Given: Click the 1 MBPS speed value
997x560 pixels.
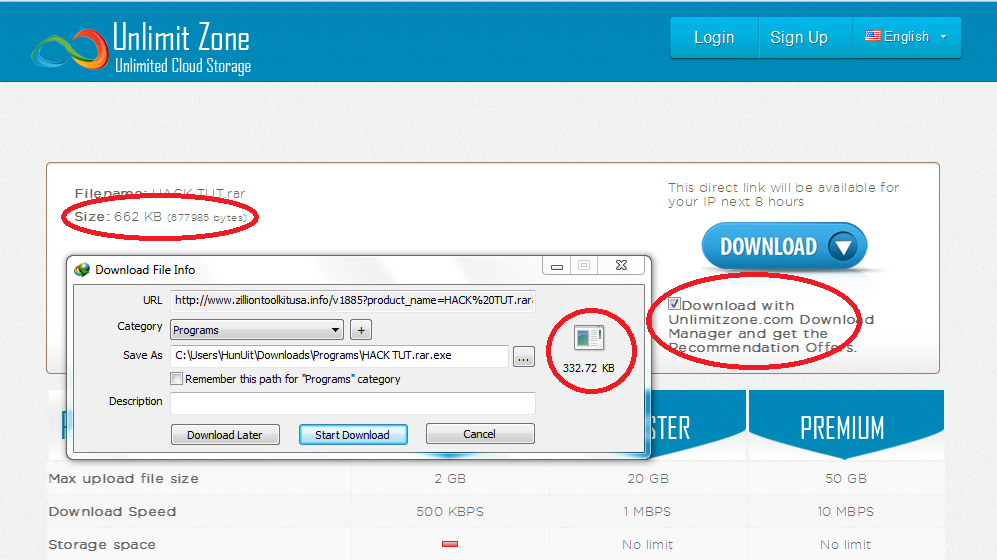Looking at the screenshot, I should tap(647, 512).
